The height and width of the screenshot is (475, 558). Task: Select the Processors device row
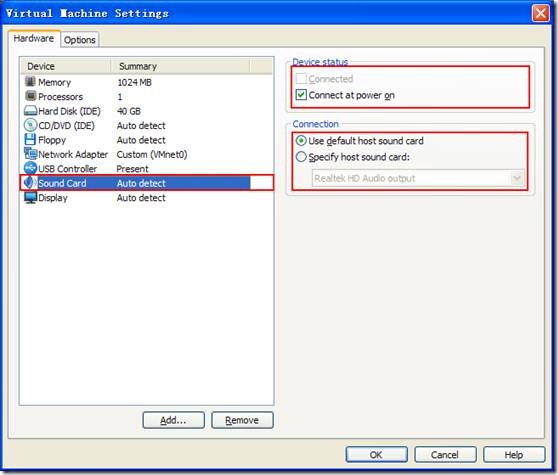point(147,96)
